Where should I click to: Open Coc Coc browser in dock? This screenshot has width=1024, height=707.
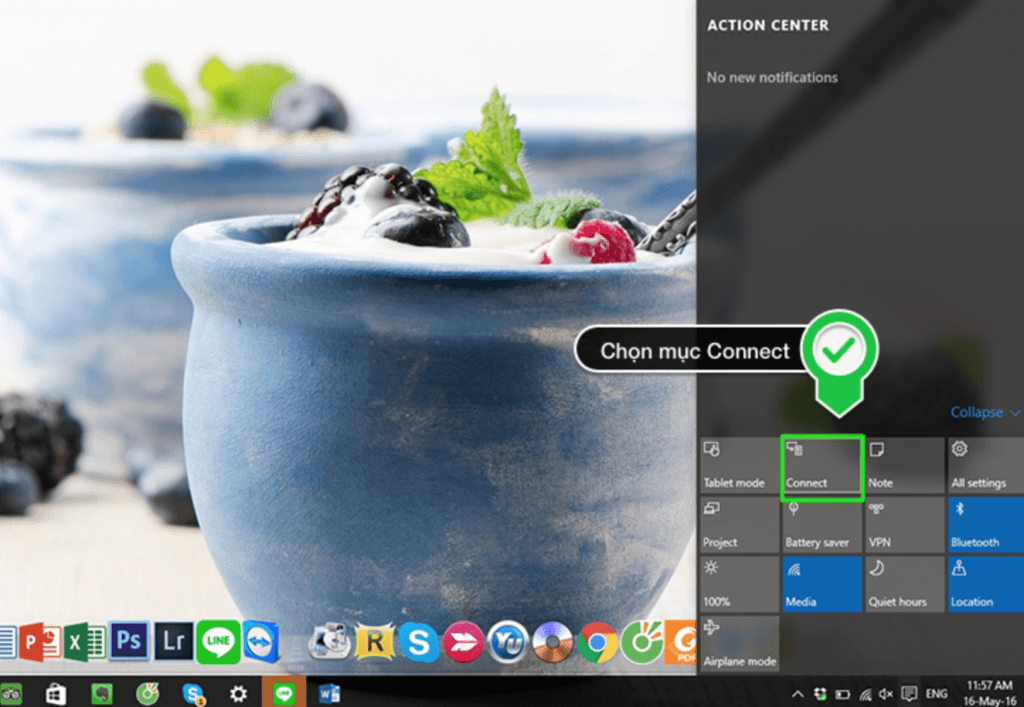click(x=641, y=642)
